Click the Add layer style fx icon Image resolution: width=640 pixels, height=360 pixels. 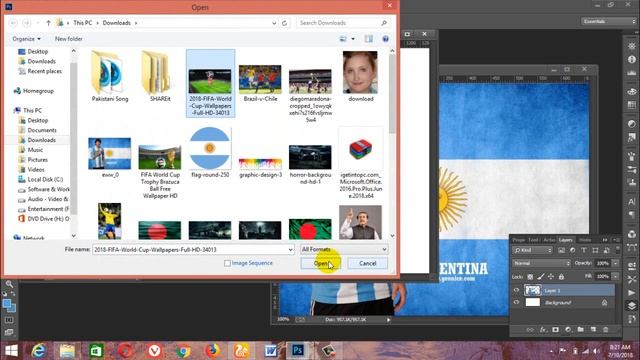[543, 329]
